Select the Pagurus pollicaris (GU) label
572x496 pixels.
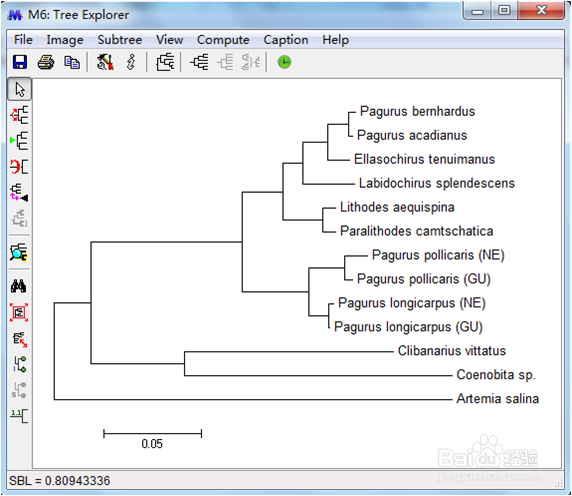424,279
